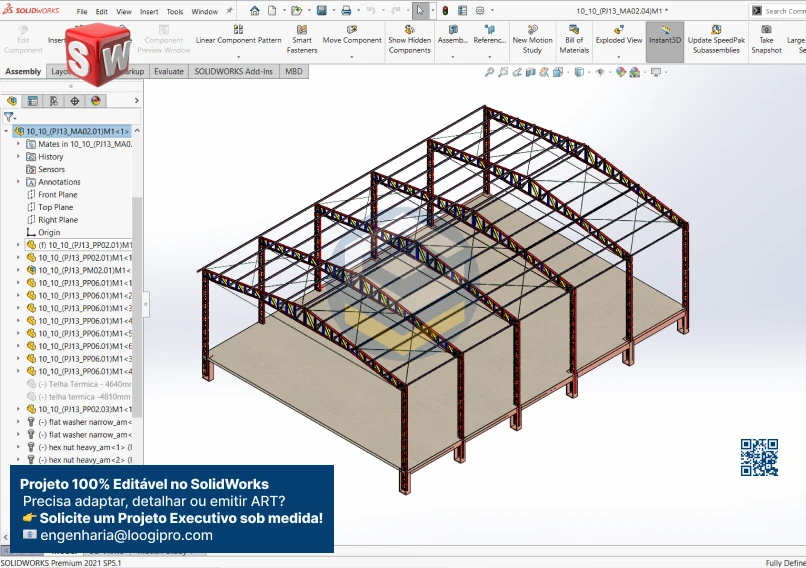Expand the History tree node

coord(18,157)
